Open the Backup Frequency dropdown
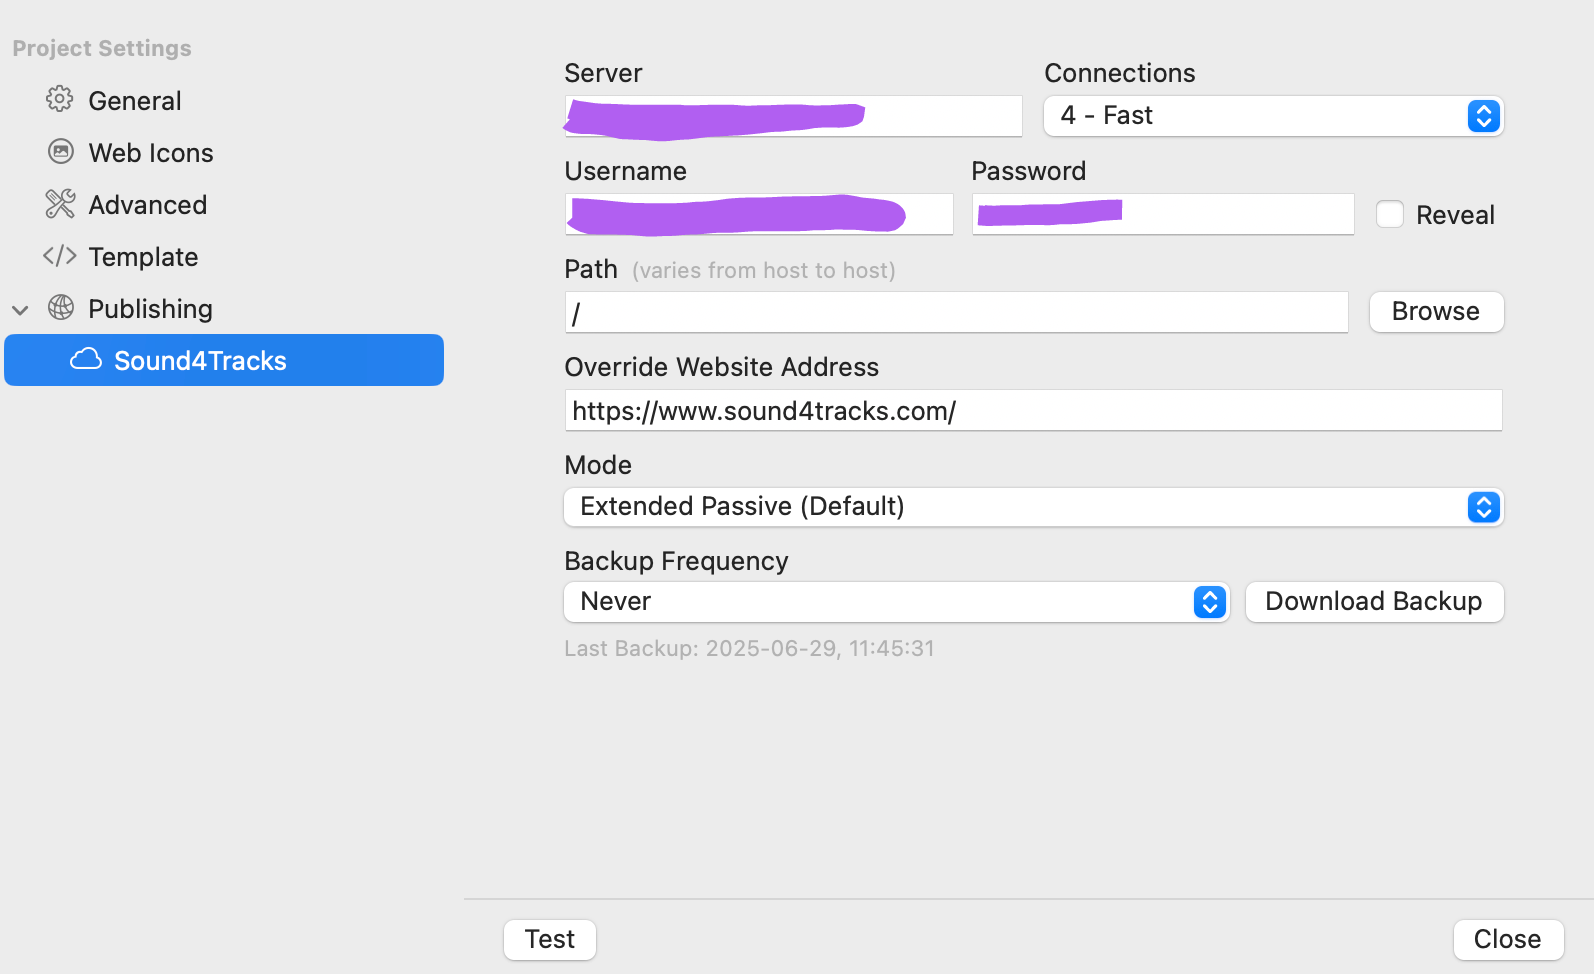Screen dimensions: 1594x974 click(x=896, y=602)
